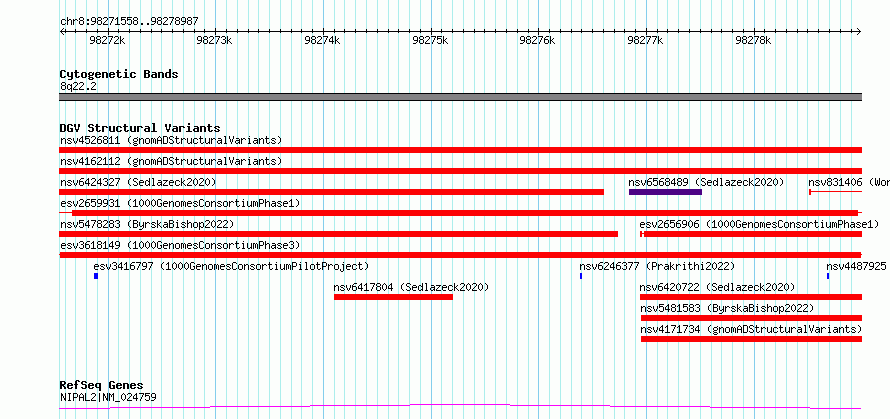Select the esv3618149 red variant bar

460,255
